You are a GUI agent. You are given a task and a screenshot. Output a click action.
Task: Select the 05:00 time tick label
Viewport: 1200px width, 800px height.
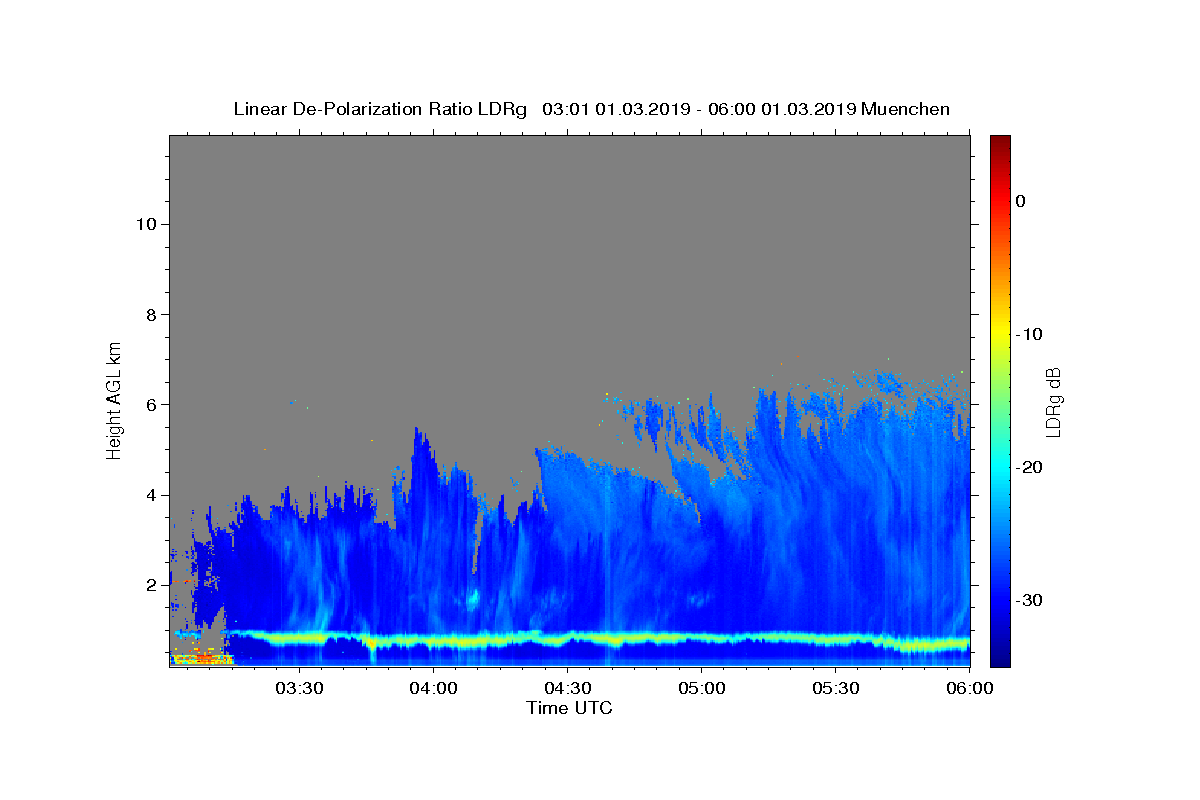tap(701, 689)
